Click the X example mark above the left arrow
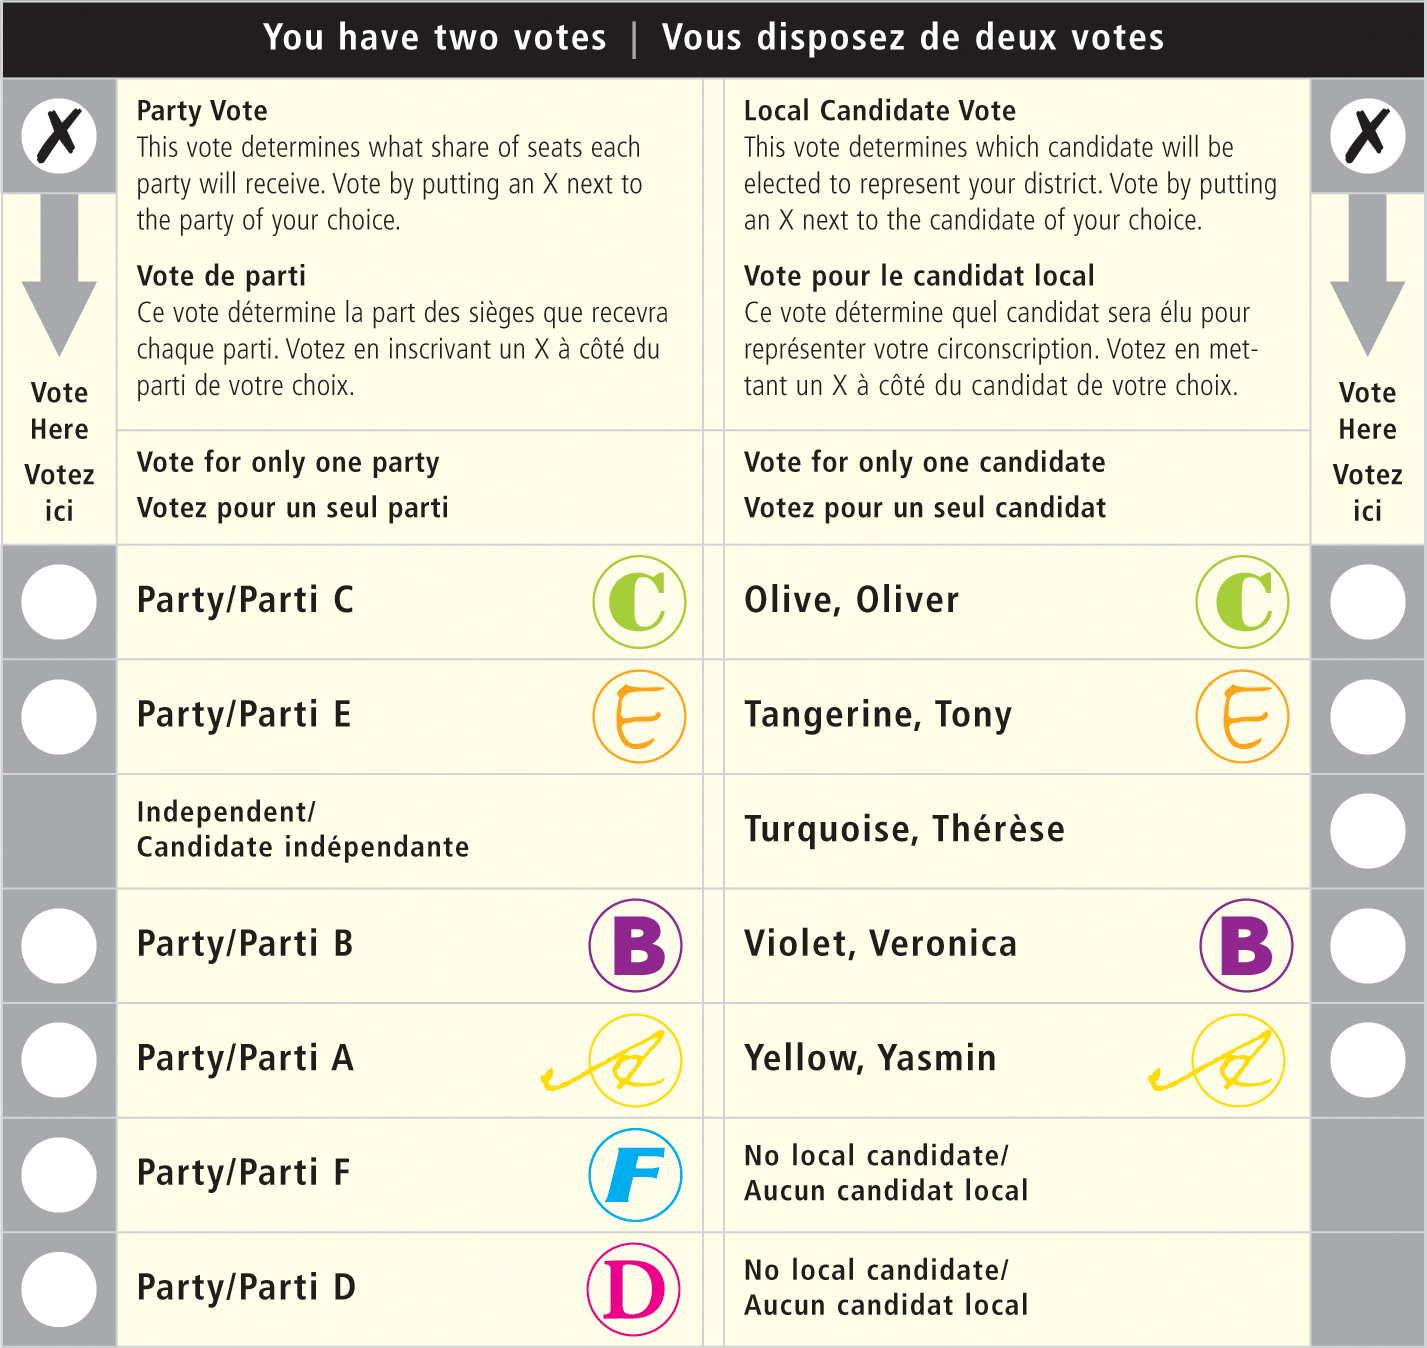1427x1348 pixels. tap(59, 135)
